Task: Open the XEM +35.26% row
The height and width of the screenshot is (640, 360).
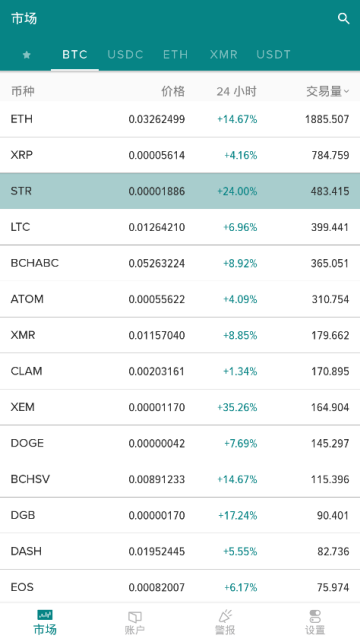Action: (180, 407)
